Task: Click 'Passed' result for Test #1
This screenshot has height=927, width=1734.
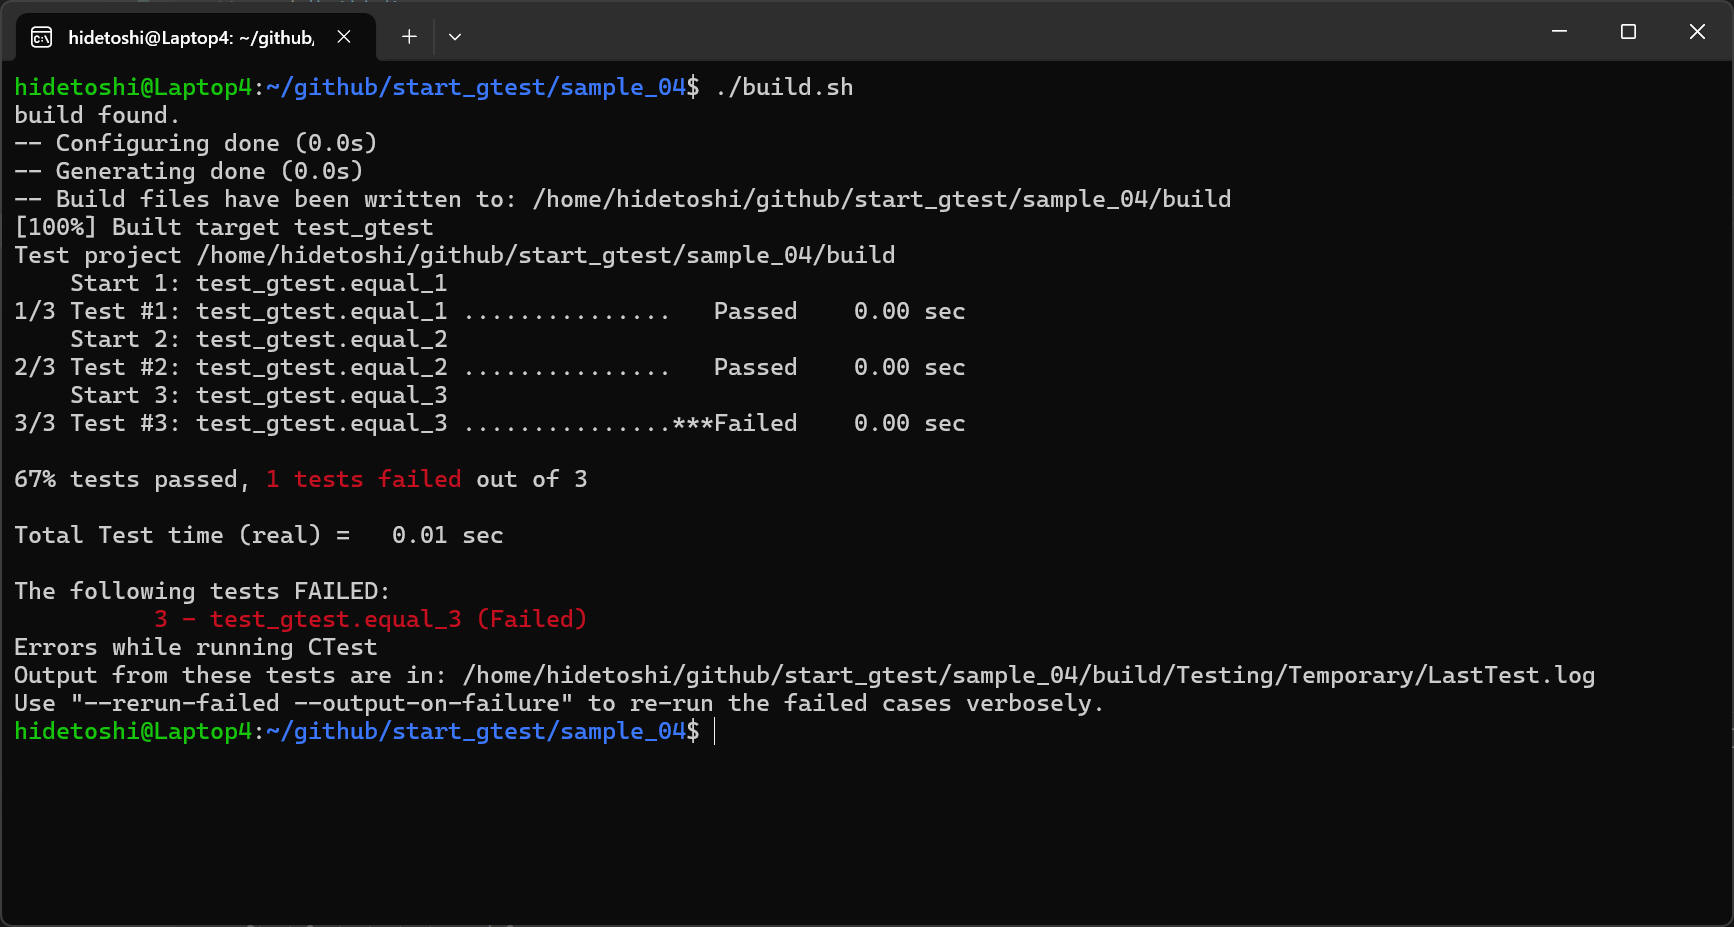Action: (x=756, y=311)
